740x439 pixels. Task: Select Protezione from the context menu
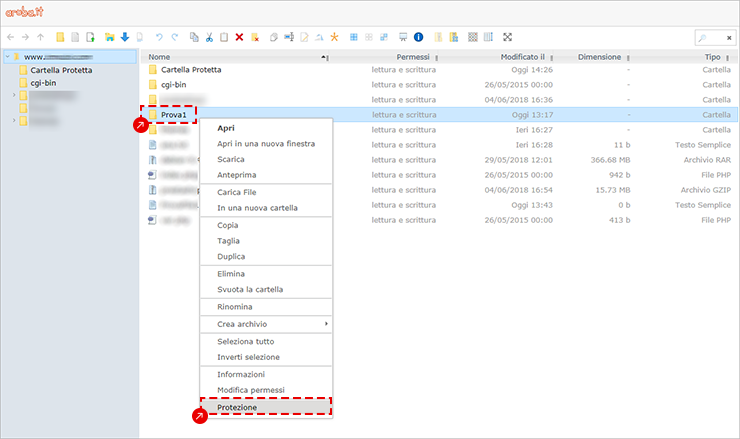[266, 407]
